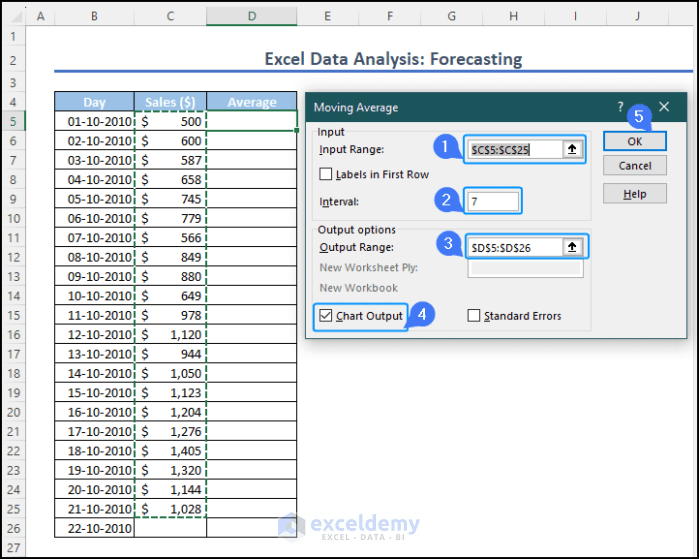Select row 5 header
The image size is (699, 559).
pyautogui.click(x=13, y=121)
